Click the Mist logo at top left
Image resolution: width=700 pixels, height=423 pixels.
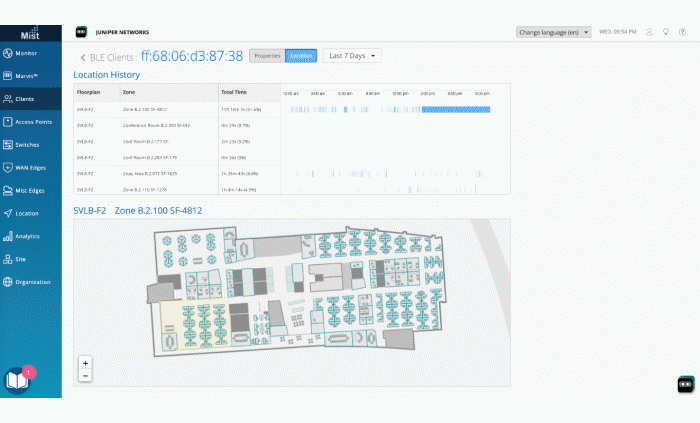click(x=30, y=33)
